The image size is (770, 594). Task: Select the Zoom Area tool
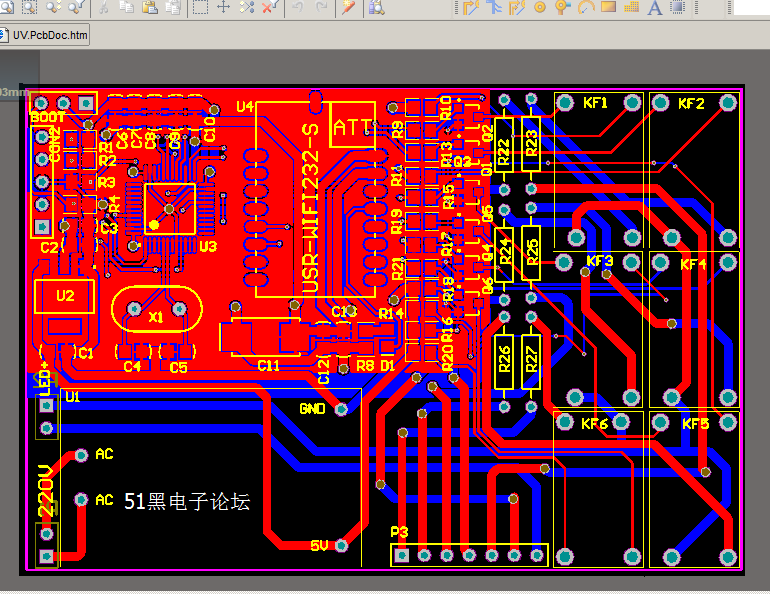[29, 7]
